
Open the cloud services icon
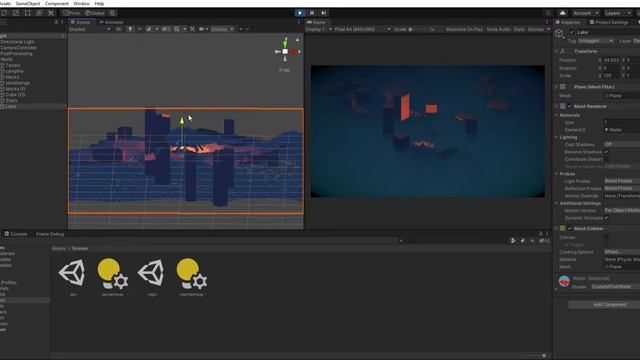[562, 13]
